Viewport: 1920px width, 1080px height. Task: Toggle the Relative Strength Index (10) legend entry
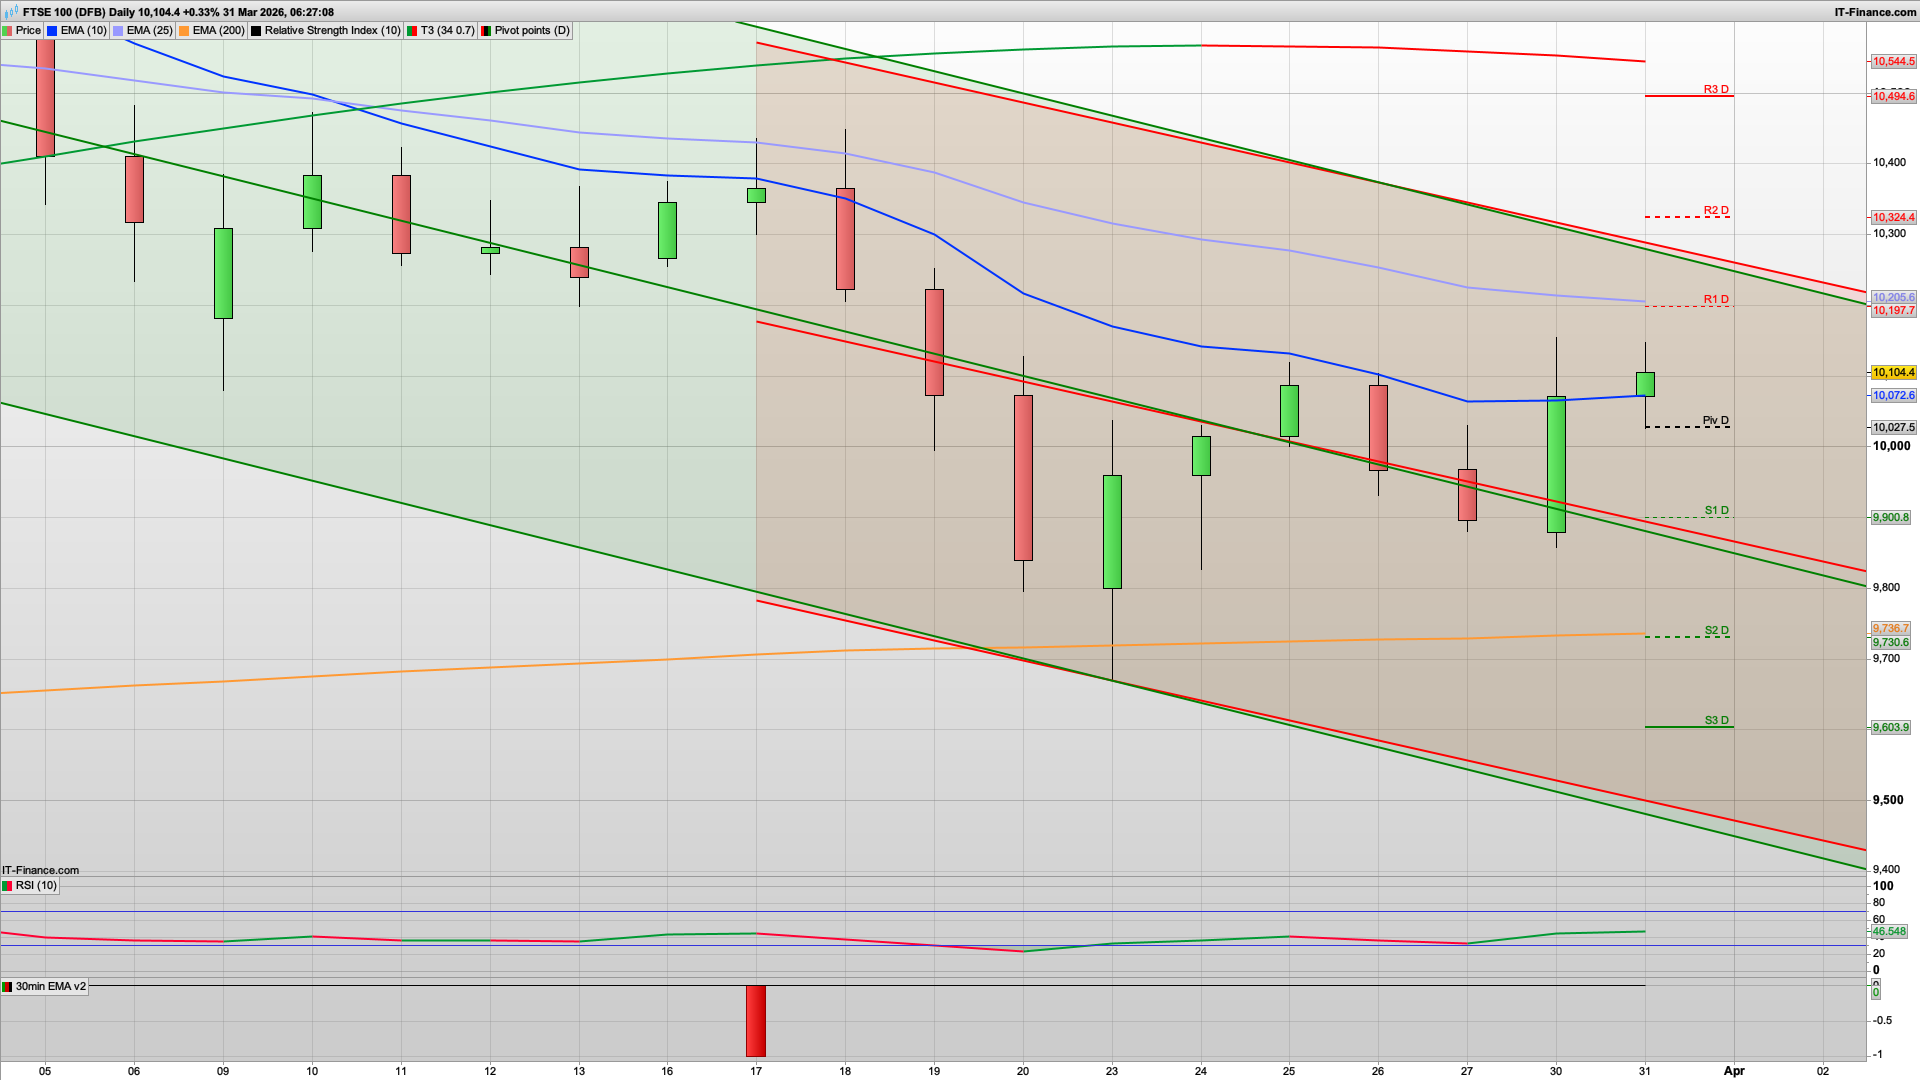(x=330, y=30)
